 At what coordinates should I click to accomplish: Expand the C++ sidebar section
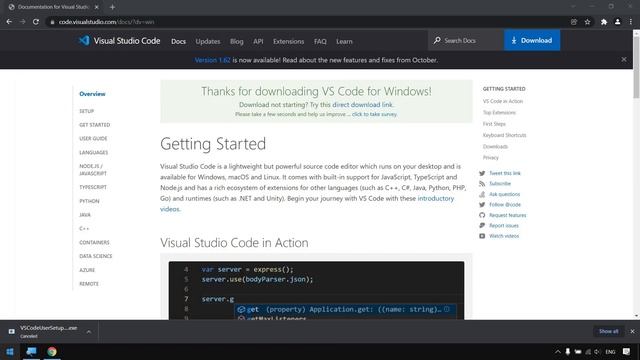pos(84,229)
